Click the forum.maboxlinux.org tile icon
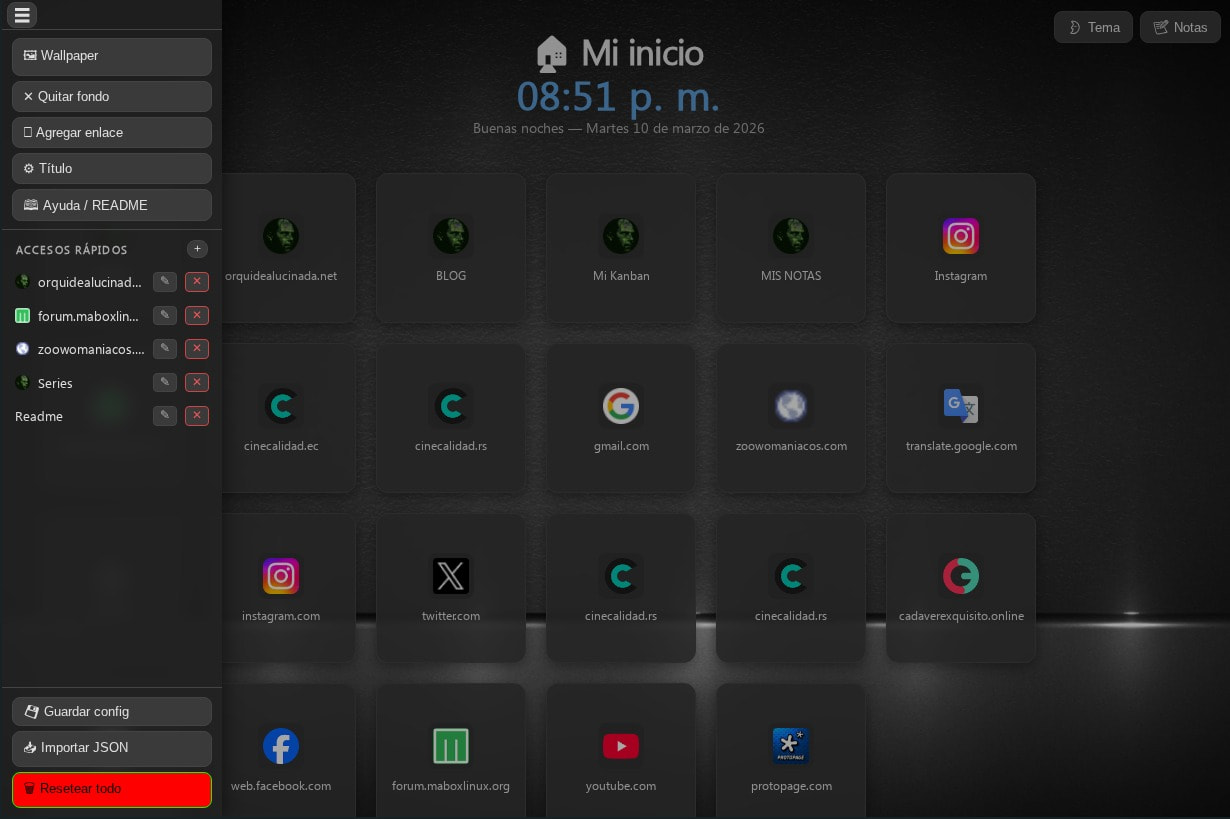 (x=451, y=746)
